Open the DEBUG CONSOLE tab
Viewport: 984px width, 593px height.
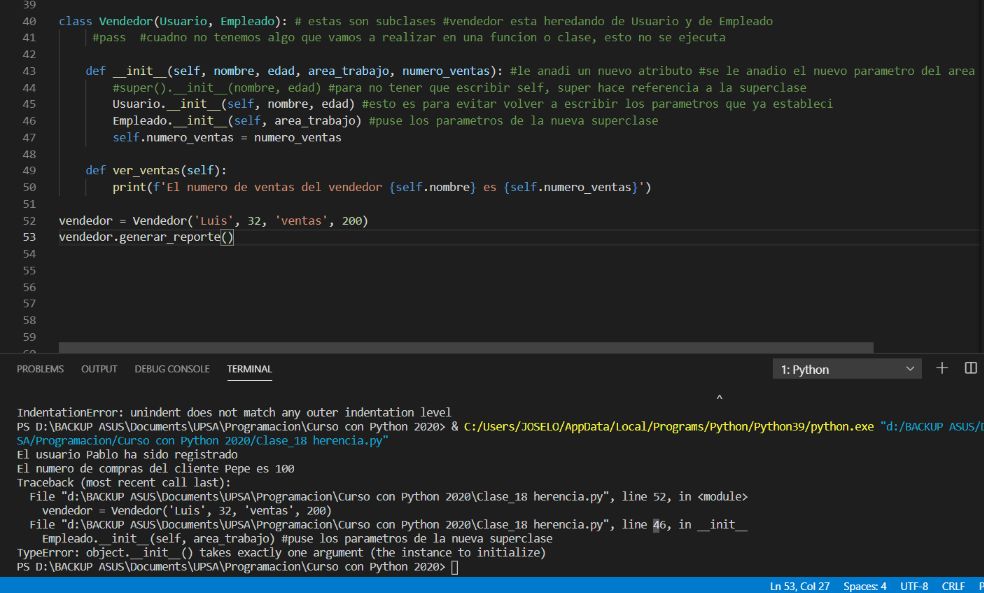tap(171, 368)
